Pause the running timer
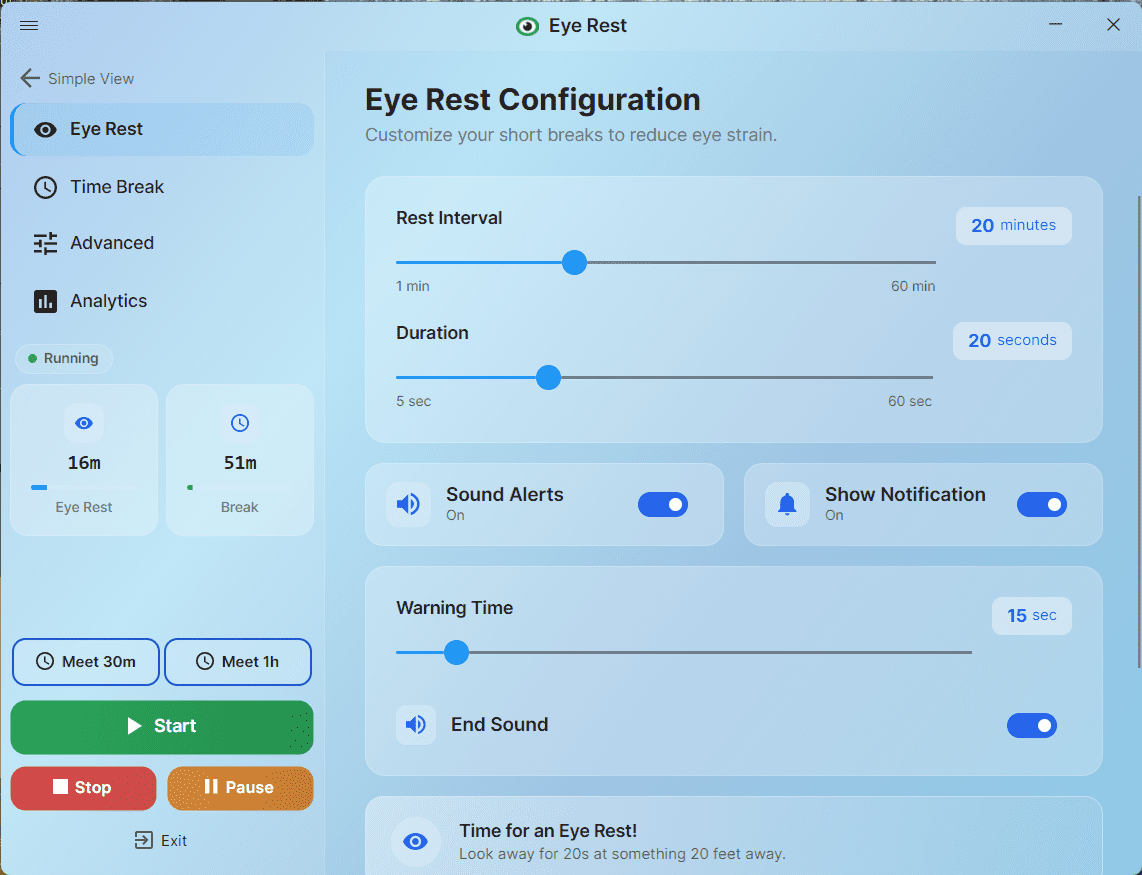 [x=240, y=788]
